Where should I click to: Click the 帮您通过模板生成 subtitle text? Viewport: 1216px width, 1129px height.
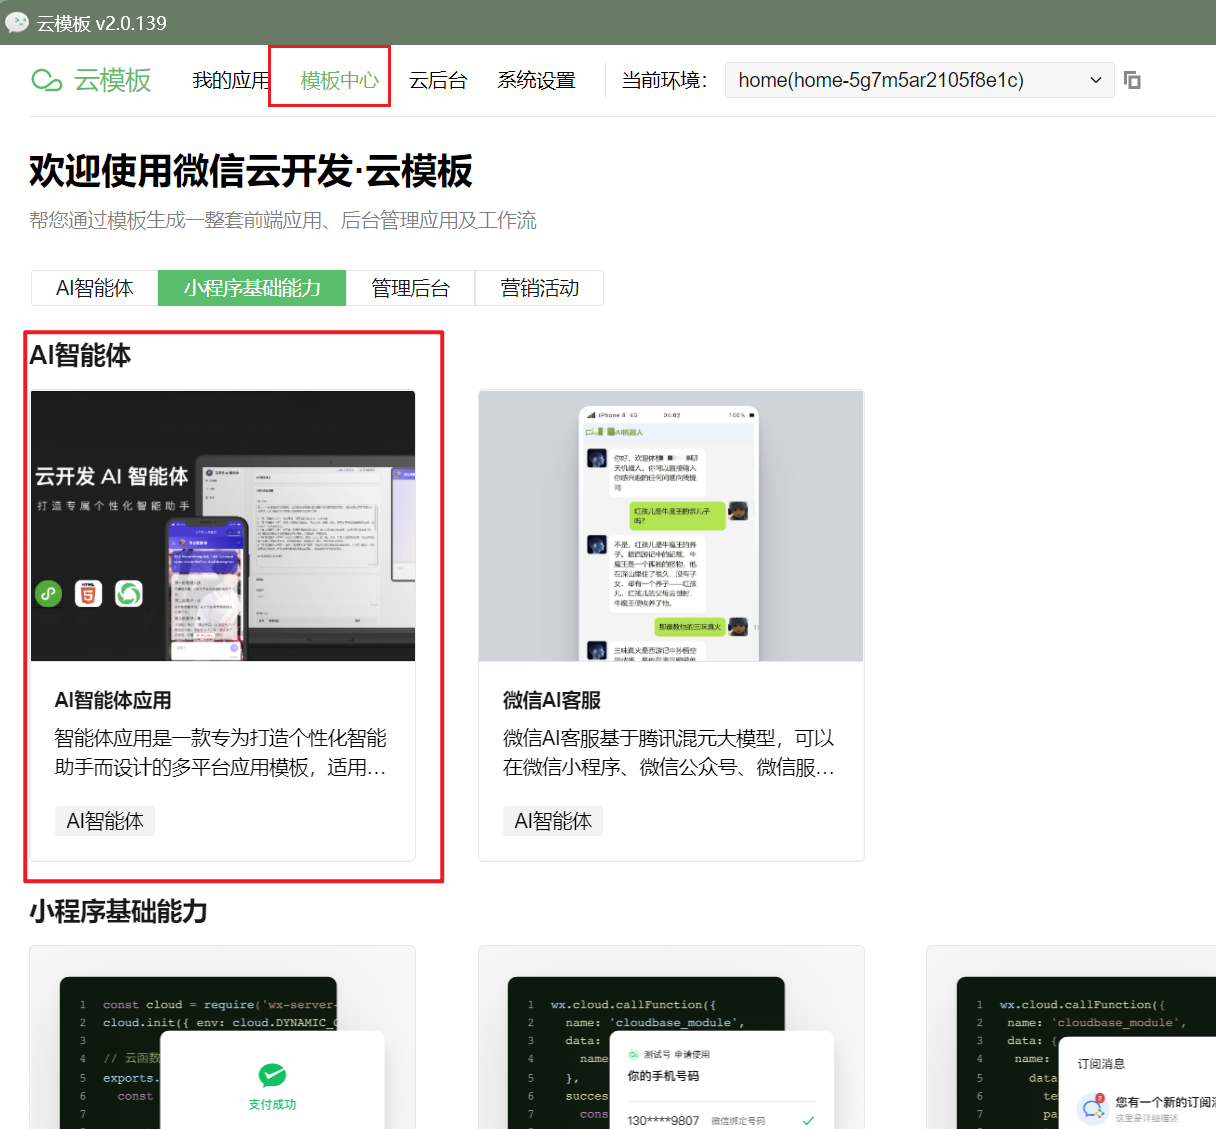click(283, 220)
